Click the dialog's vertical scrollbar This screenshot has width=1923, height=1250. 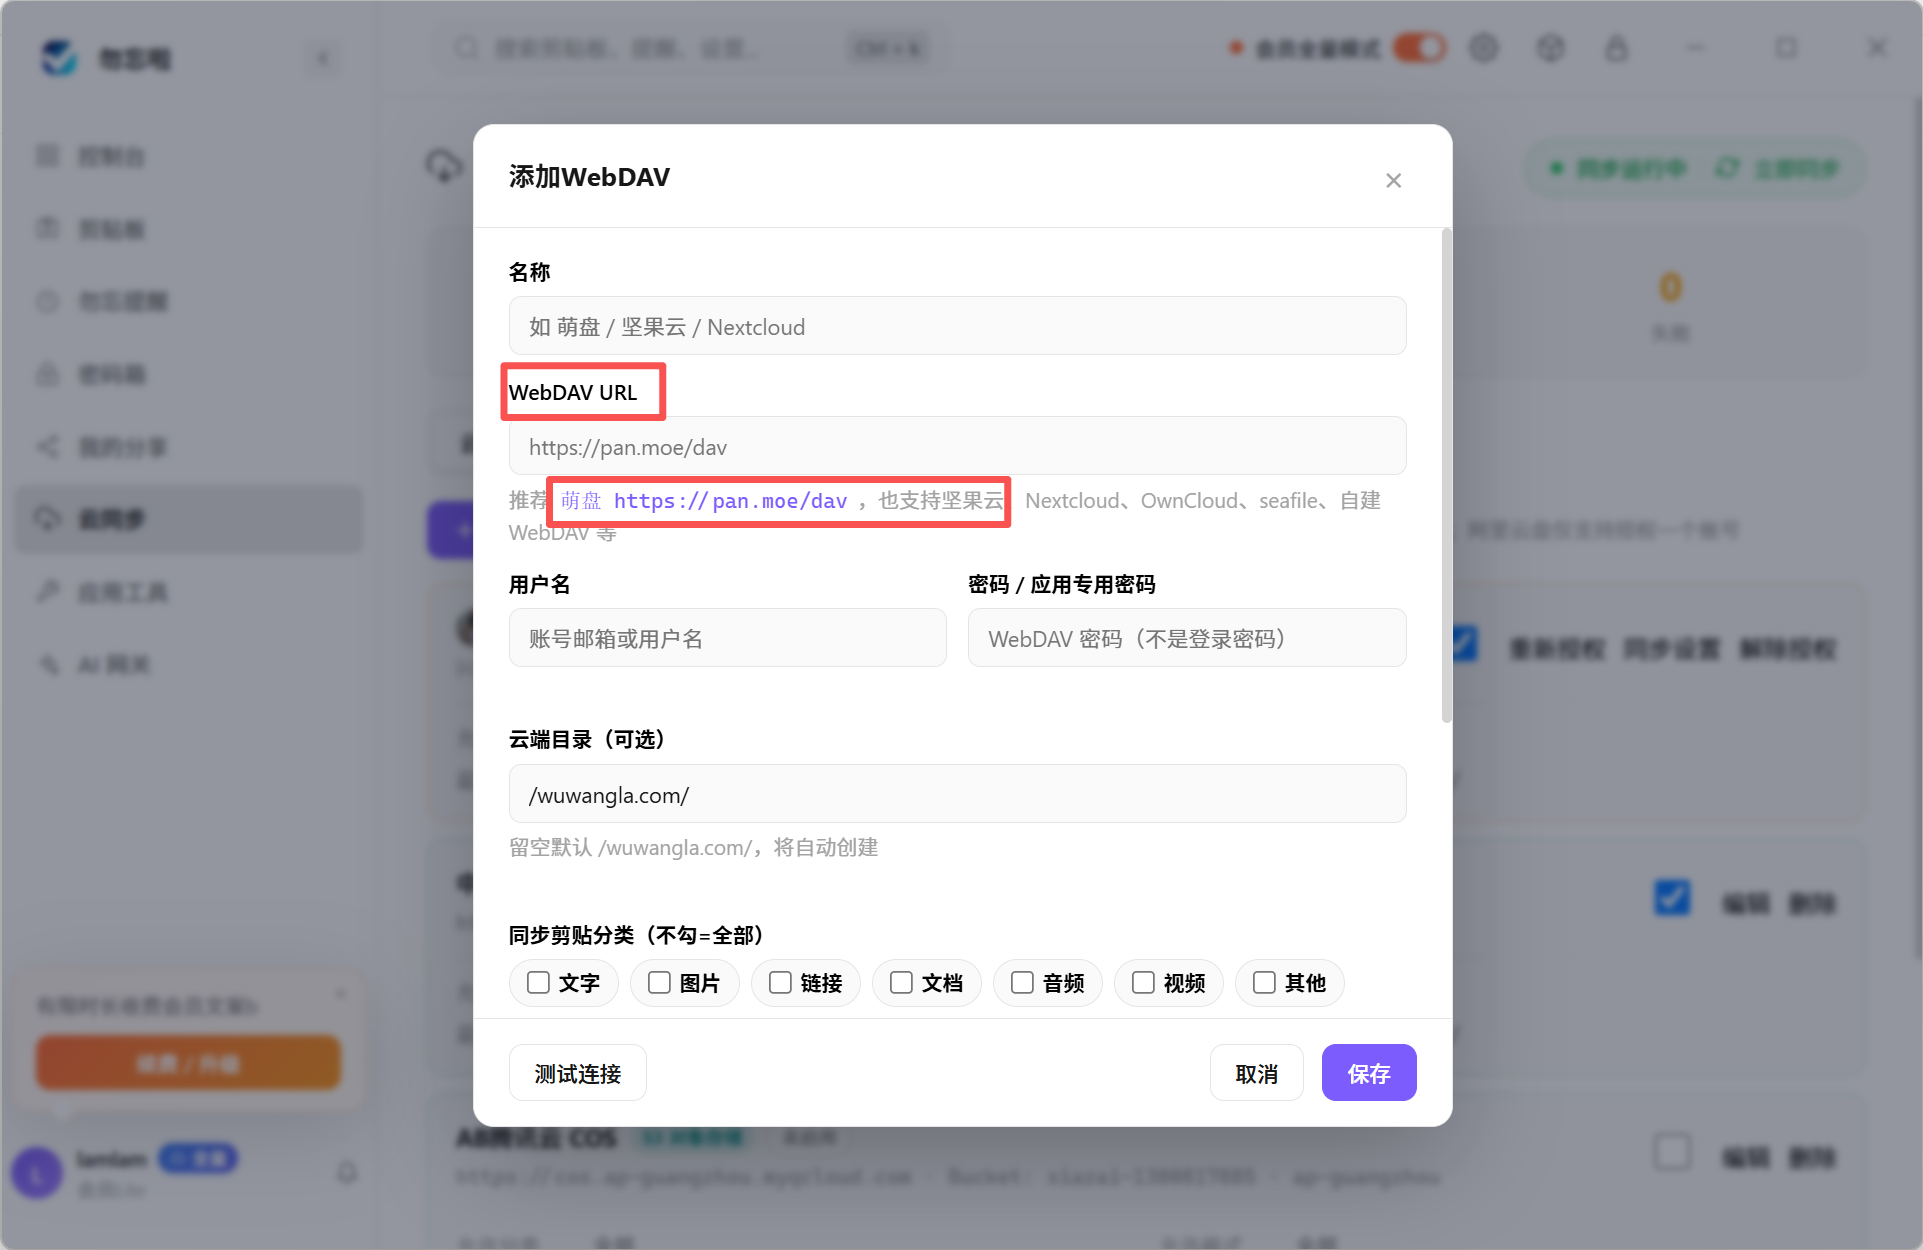point(1446,475)
